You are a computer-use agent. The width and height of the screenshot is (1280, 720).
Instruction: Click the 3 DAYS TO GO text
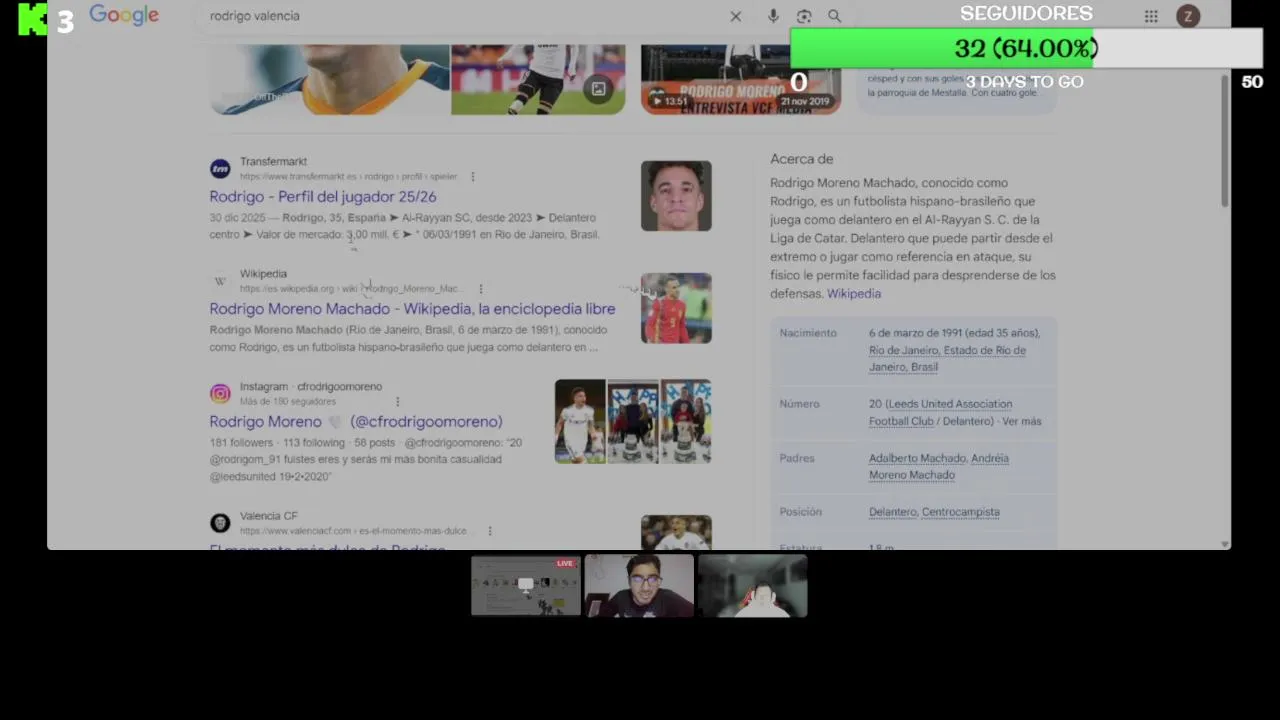click(1024, 82)
